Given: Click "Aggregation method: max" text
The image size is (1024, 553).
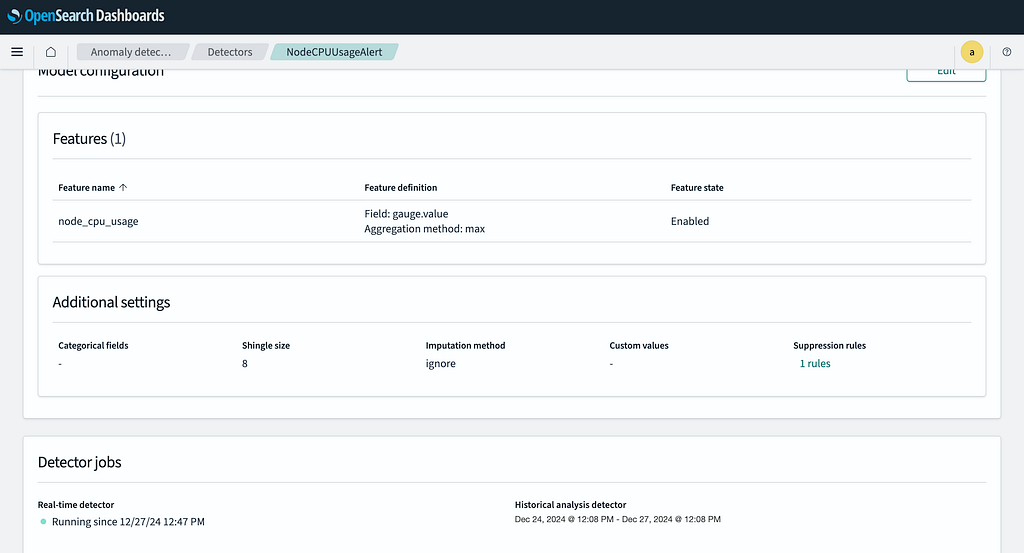Looking at the screenshot, I should coord(424,229).
